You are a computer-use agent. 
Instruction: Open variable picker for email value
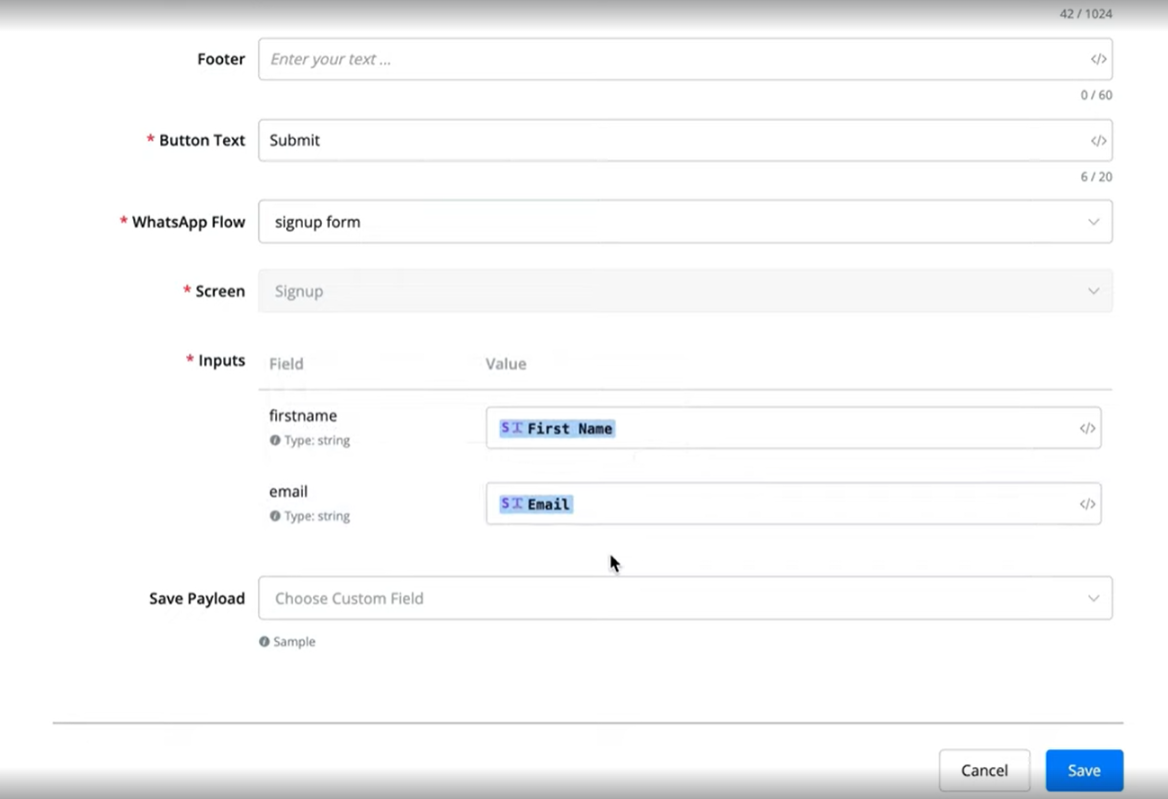[1087, 505]
